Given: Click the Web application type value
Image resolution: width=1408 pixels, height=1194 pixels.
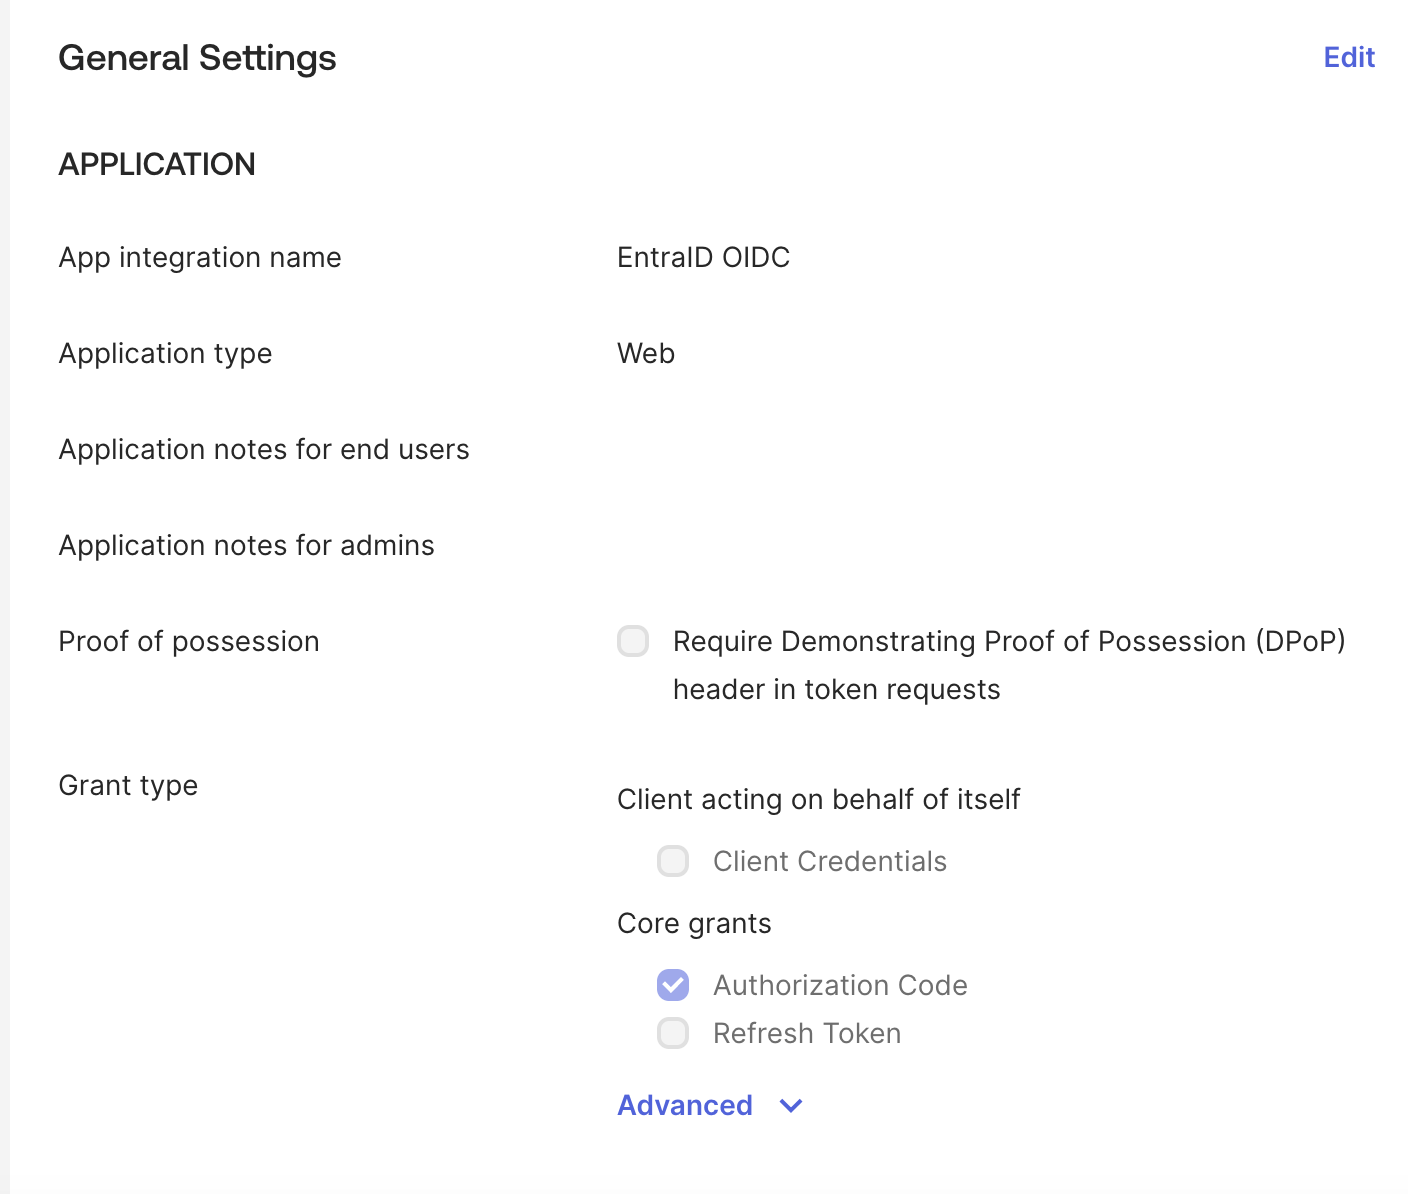Looking at the screenshot, I should (x=646, y=353).
